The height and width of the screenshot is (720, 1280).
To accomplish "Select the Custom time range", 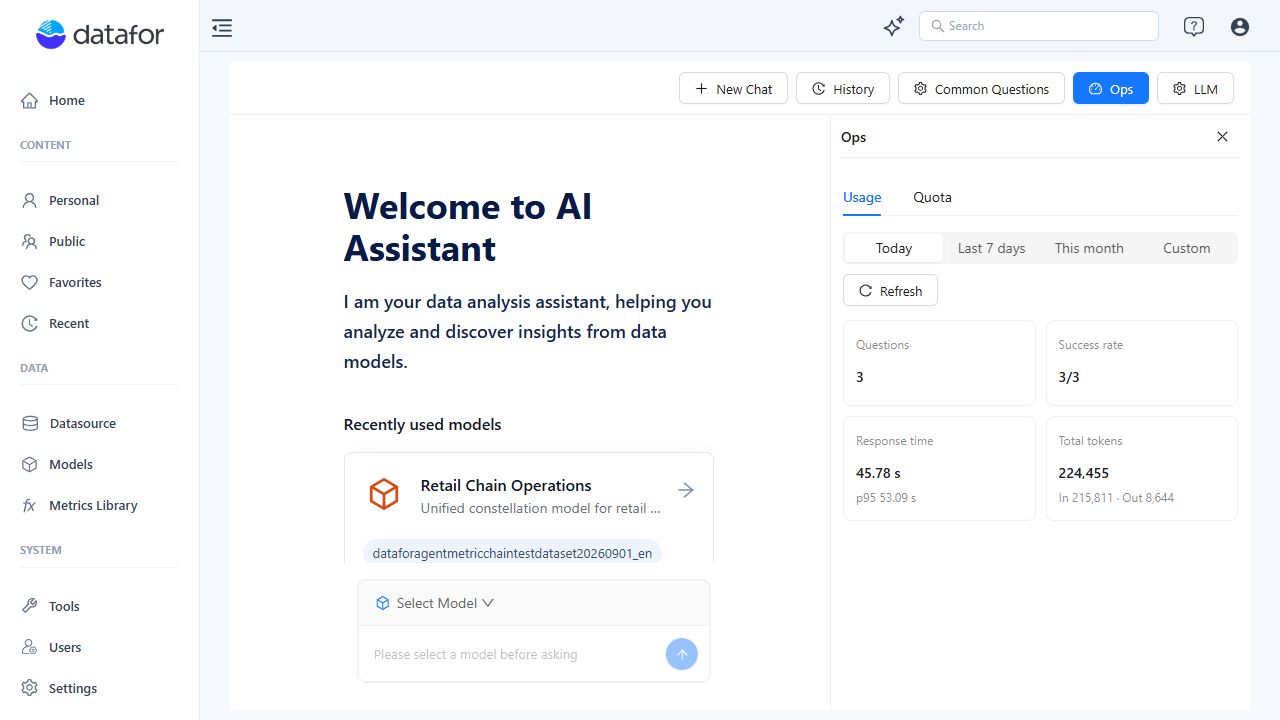I will click(x=1187, y=248).
